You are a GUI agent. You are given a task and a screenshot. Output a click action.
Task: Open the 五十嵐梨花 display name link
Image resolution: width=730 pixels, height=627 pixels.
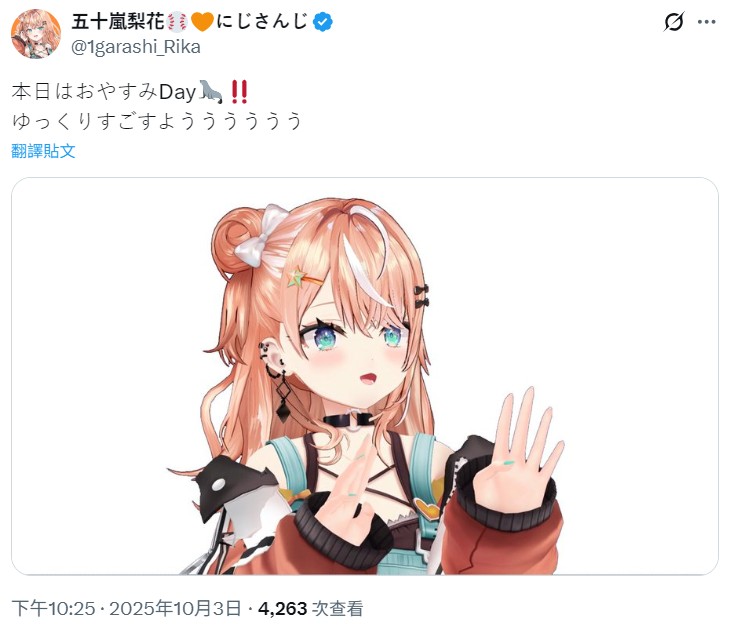click(118, 21)
